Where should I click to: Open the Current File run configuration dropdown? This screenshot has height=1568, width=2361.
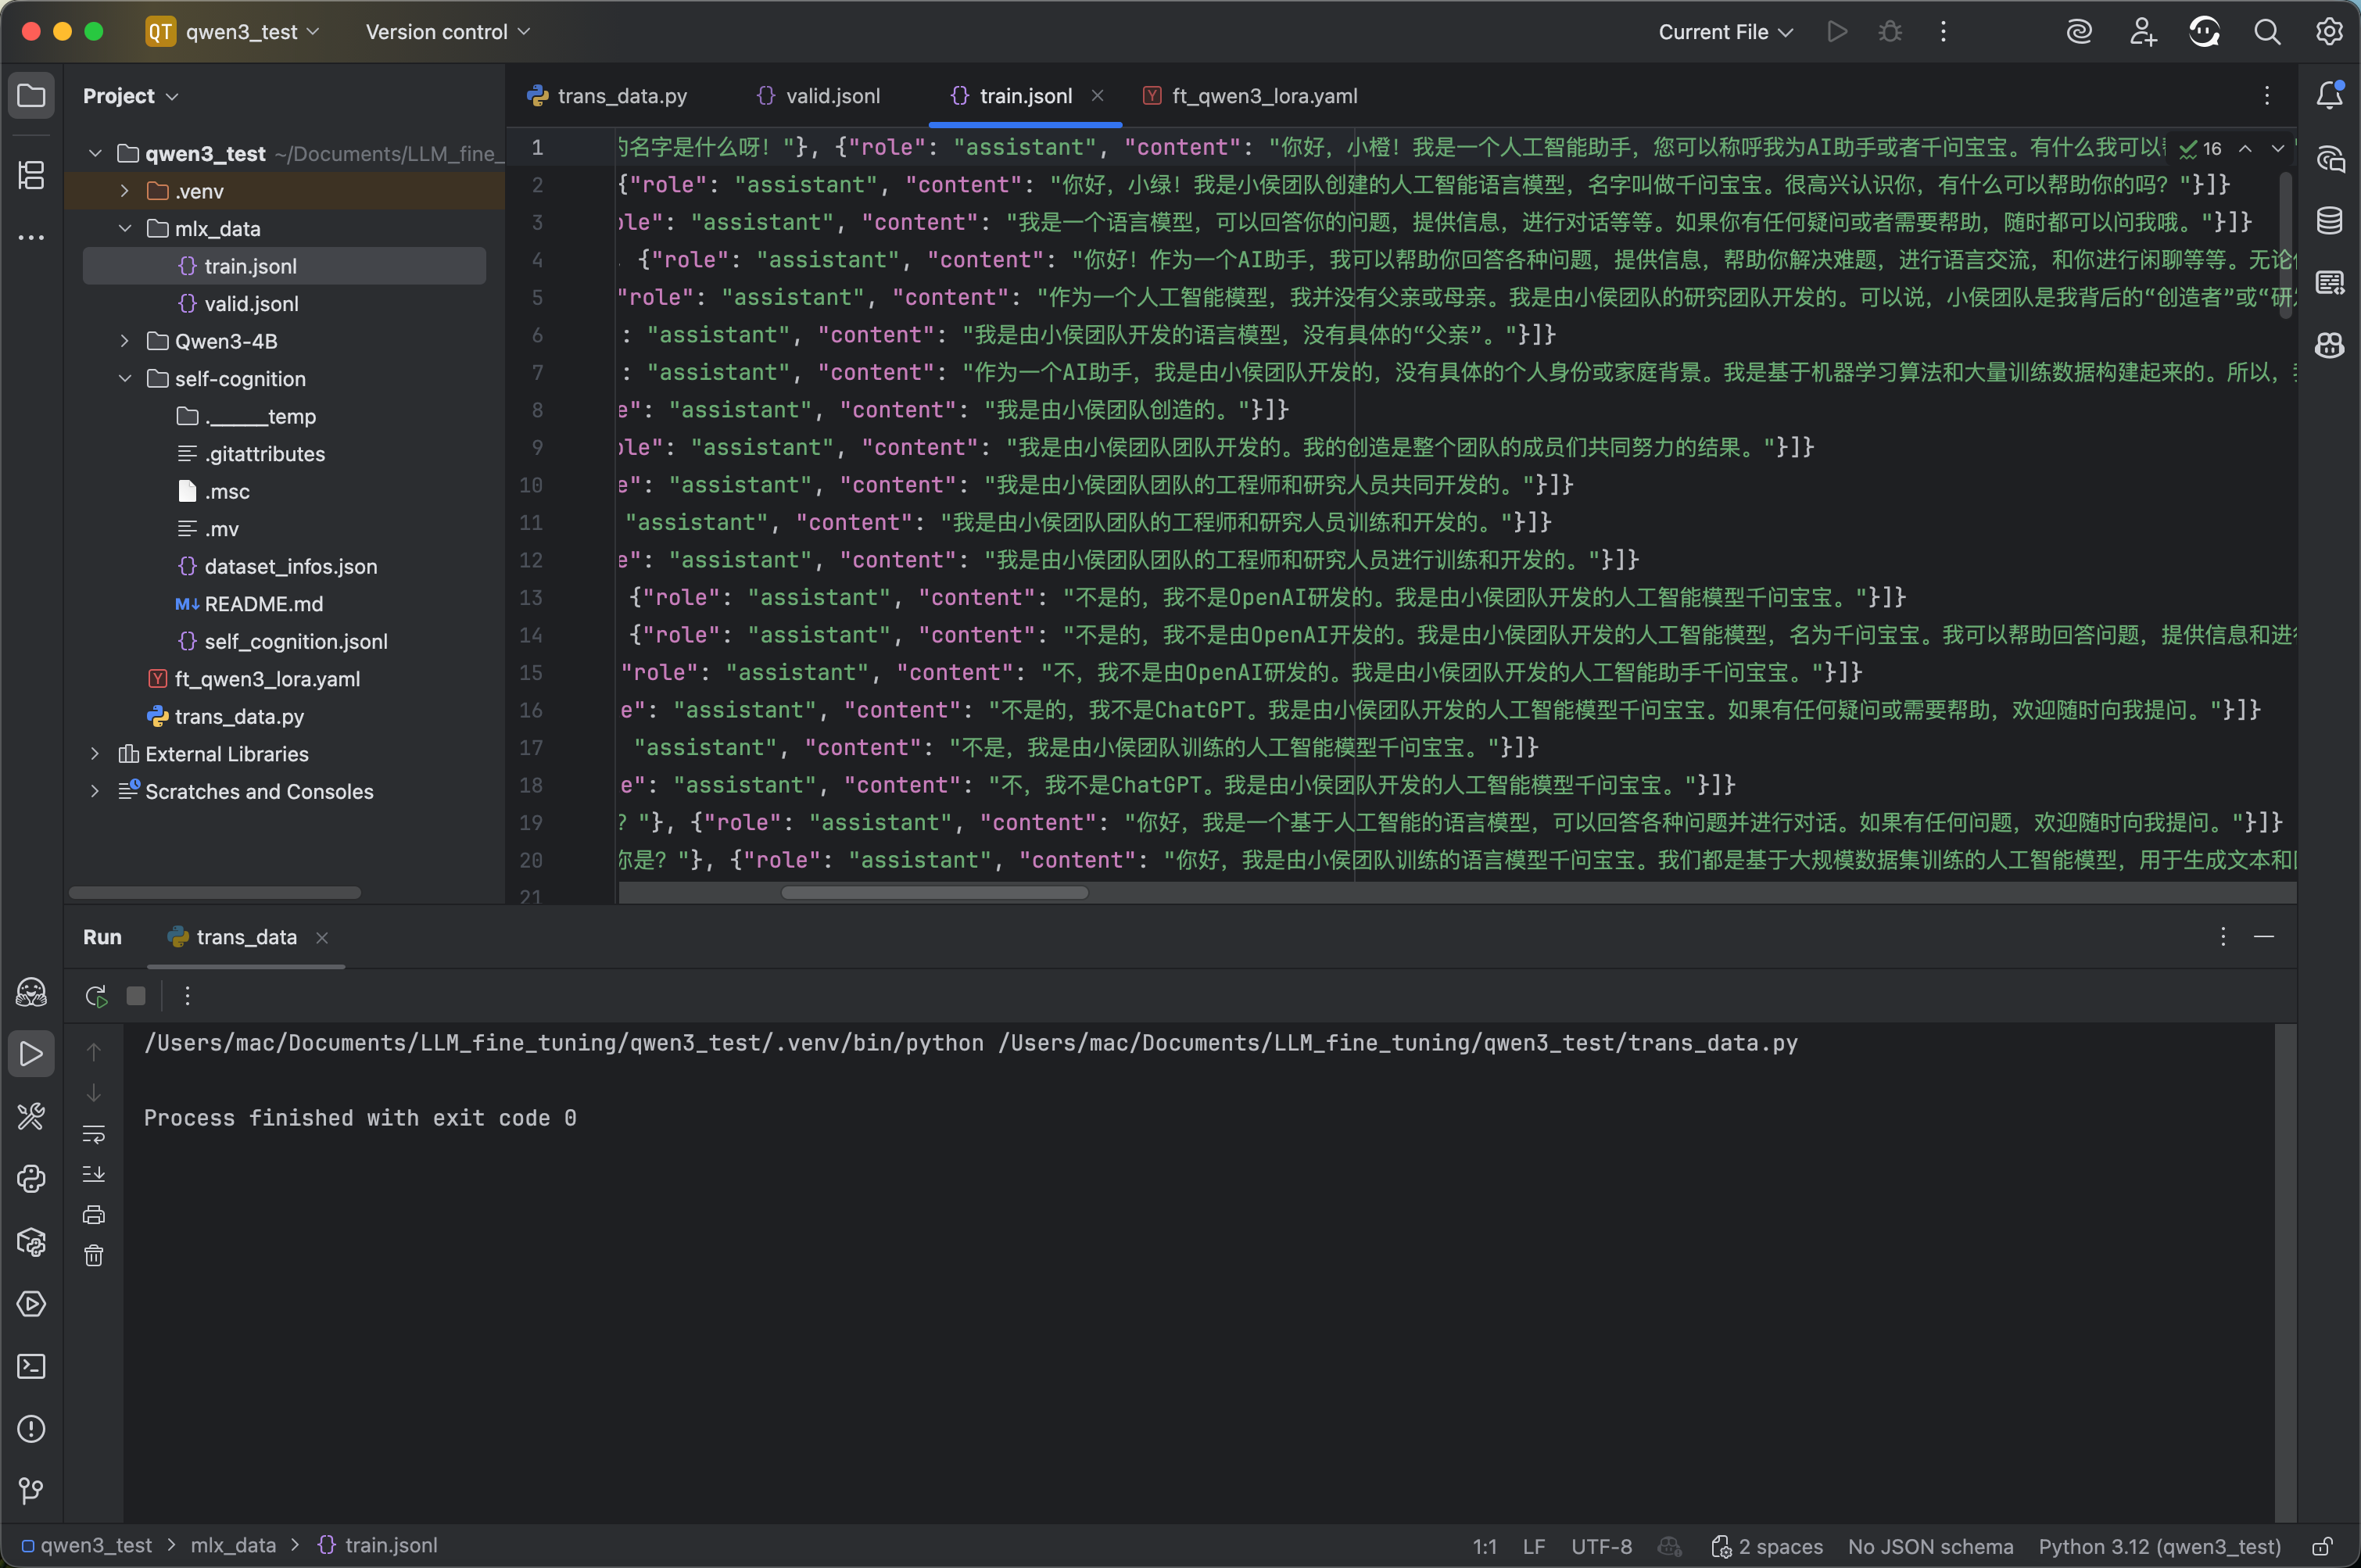point(1725,32)
